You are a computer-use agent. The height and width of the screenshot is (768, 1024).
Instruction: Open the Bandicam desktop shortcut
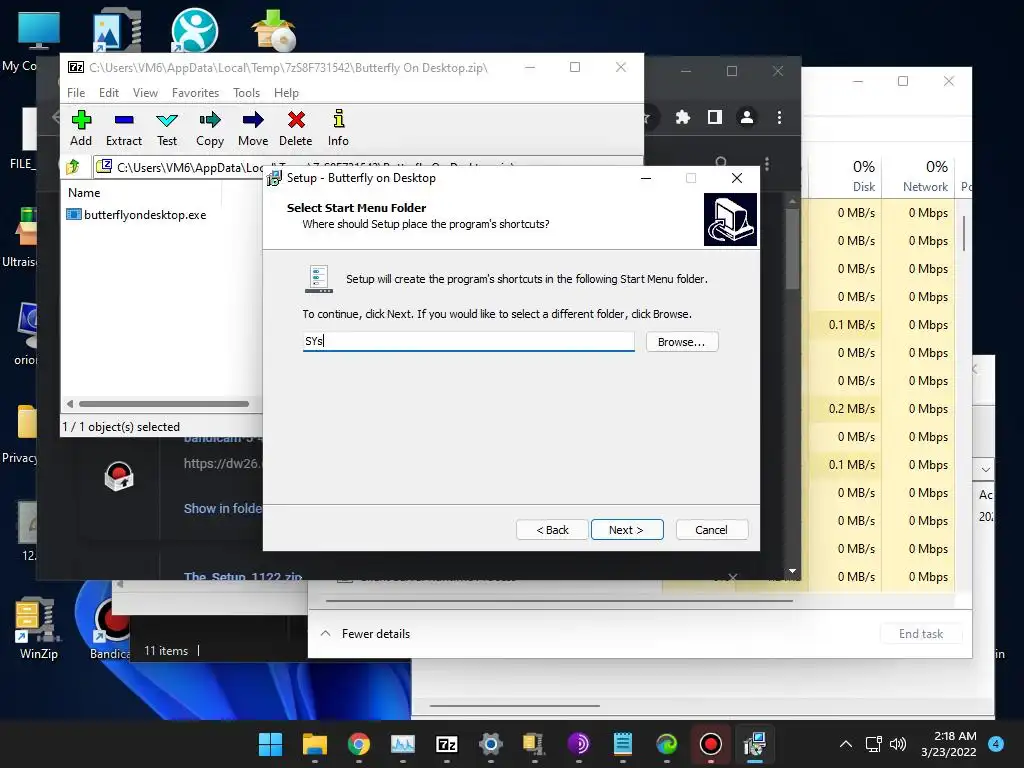click(x=110, y=628)
